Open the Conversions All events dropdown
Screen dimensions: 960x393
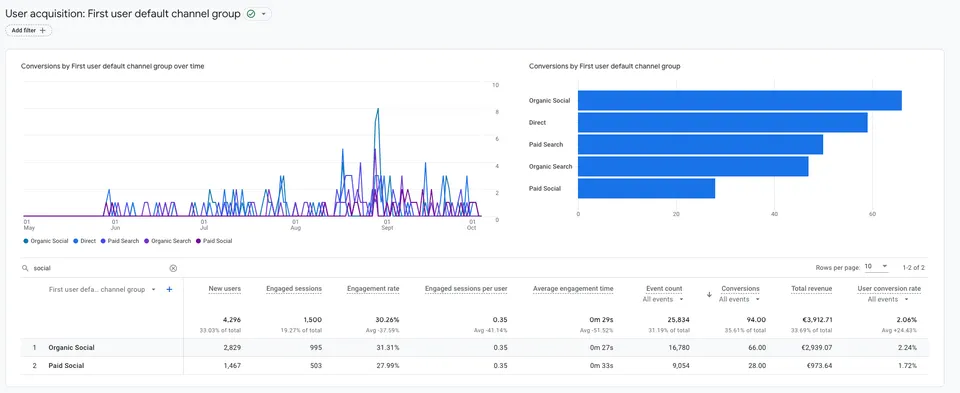(x=739, y=299)
